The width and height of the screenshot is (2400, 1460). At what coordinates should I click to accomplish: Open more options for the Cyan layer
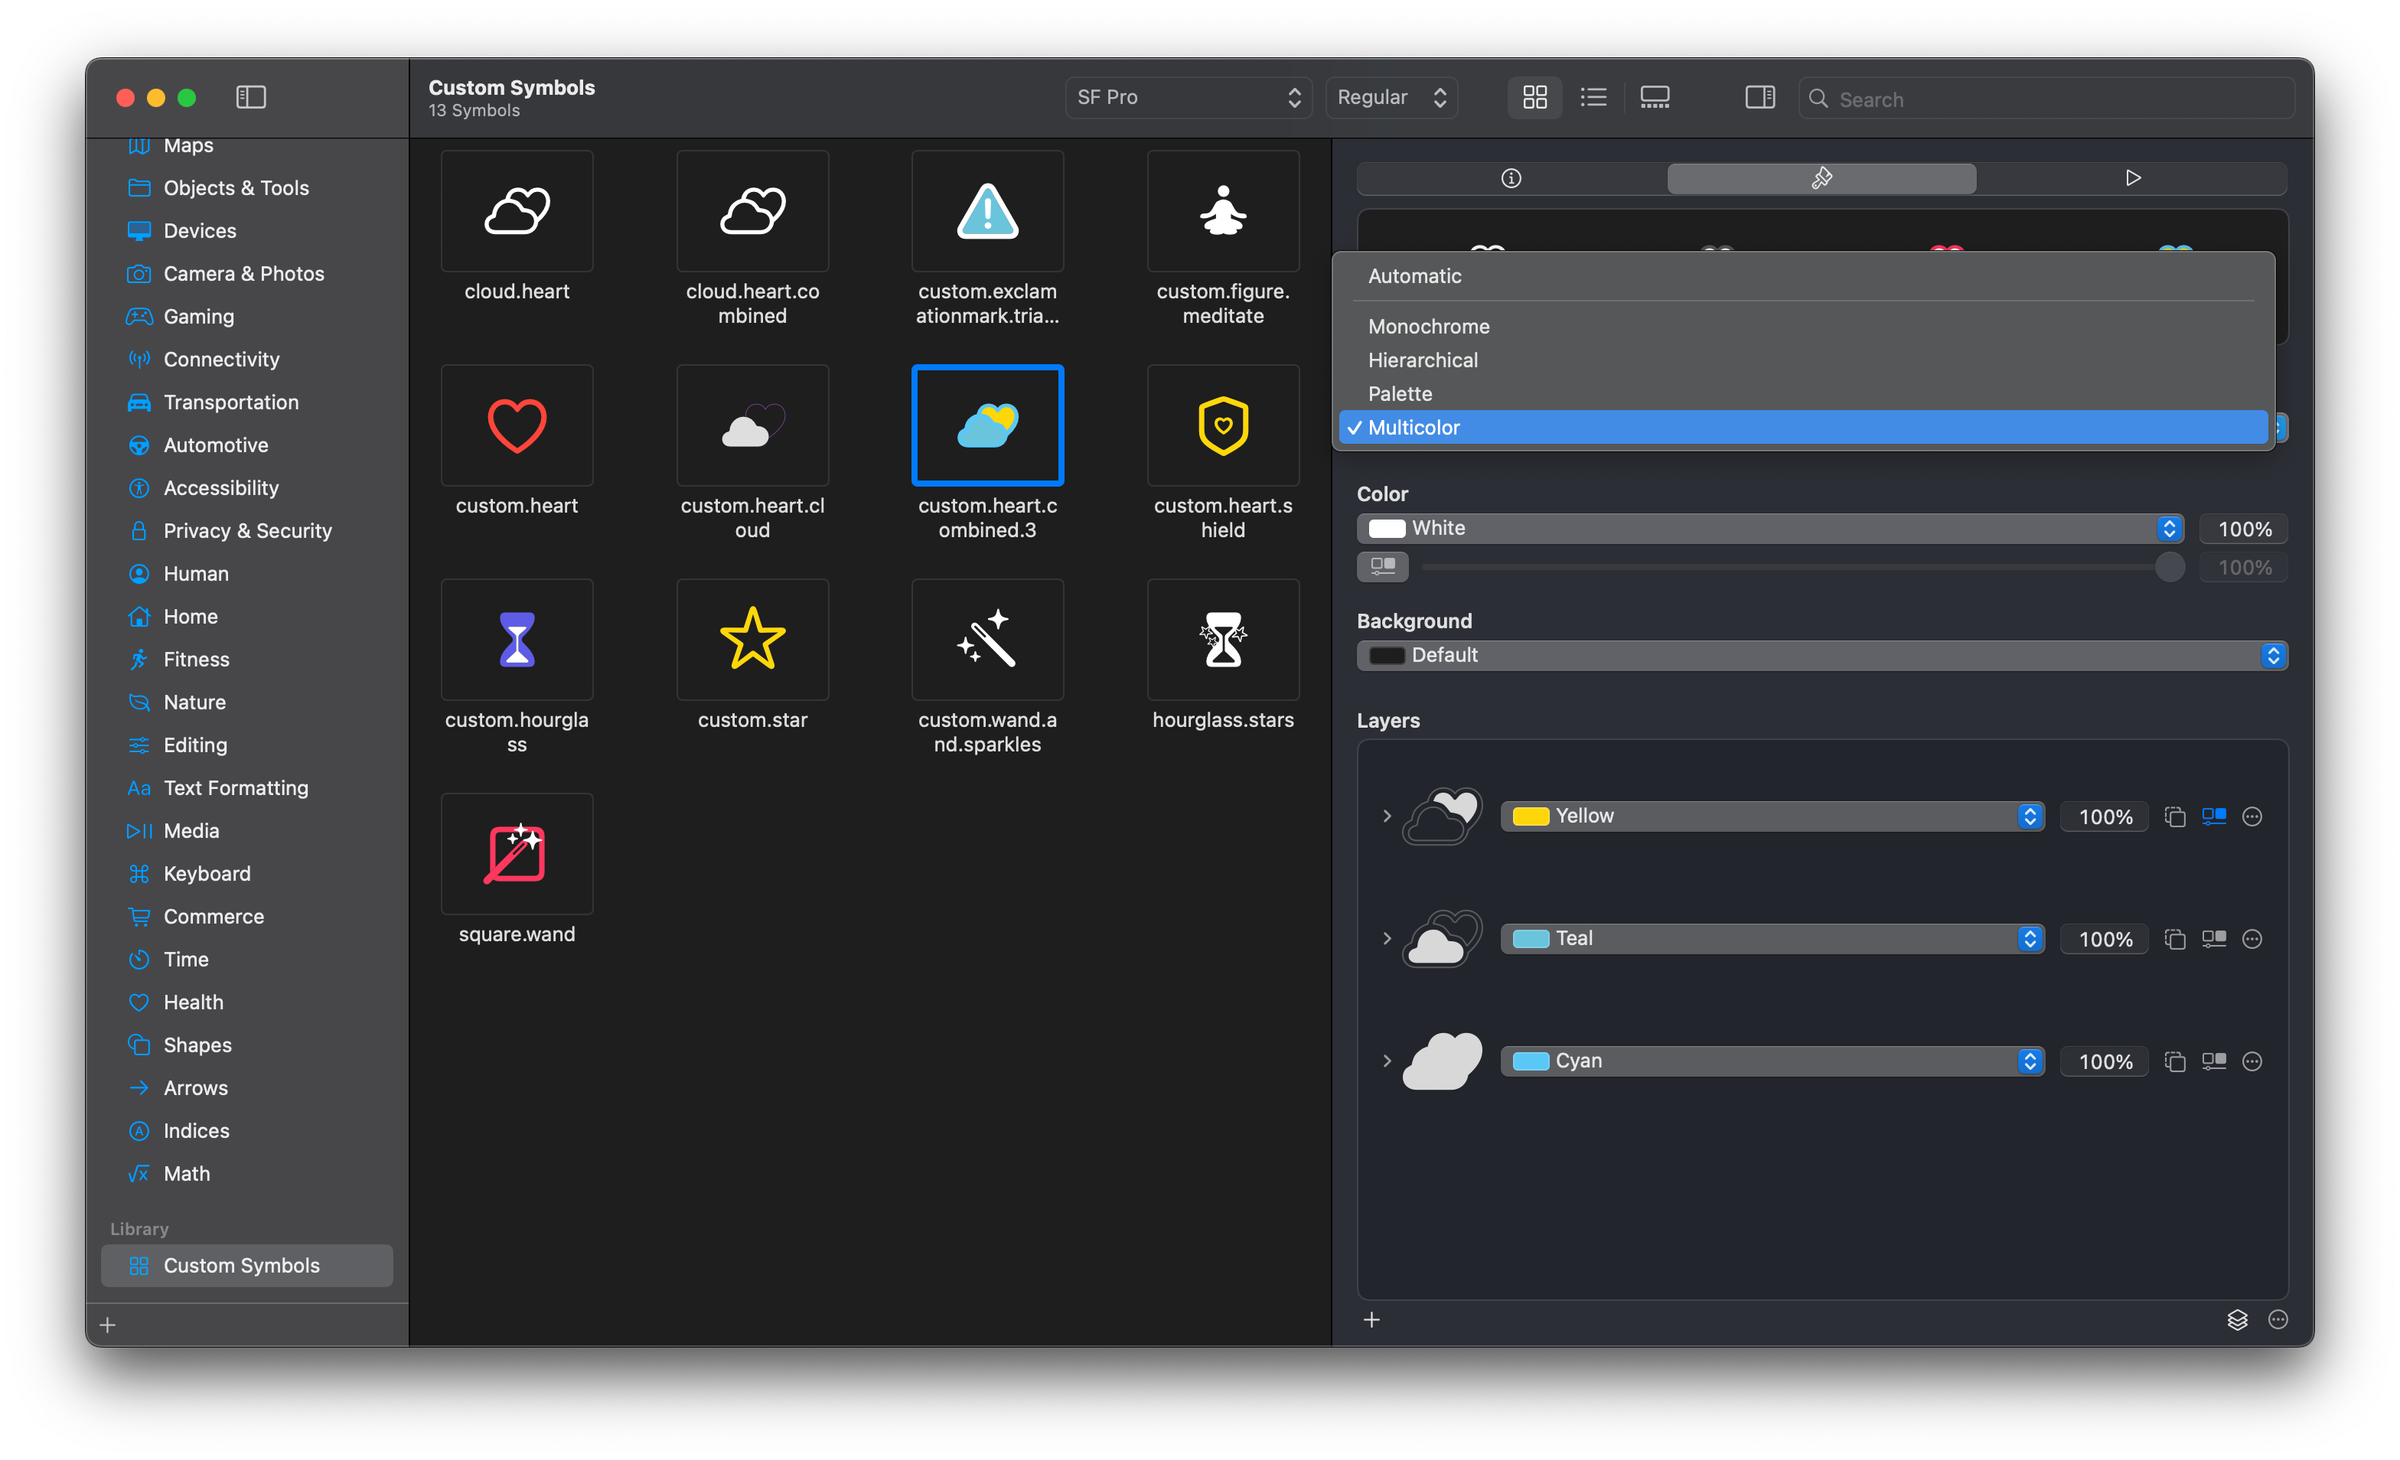click(x=2252, y=1061)
